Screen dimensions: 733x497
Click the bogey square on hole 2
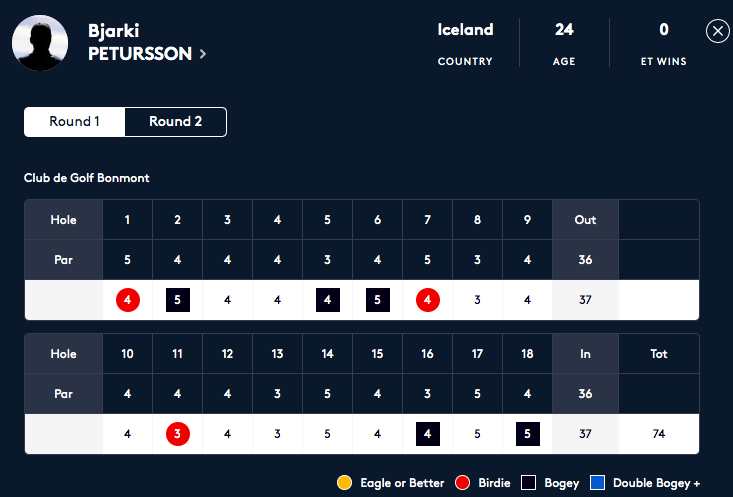pyautogui.click(x=178, y=300)
